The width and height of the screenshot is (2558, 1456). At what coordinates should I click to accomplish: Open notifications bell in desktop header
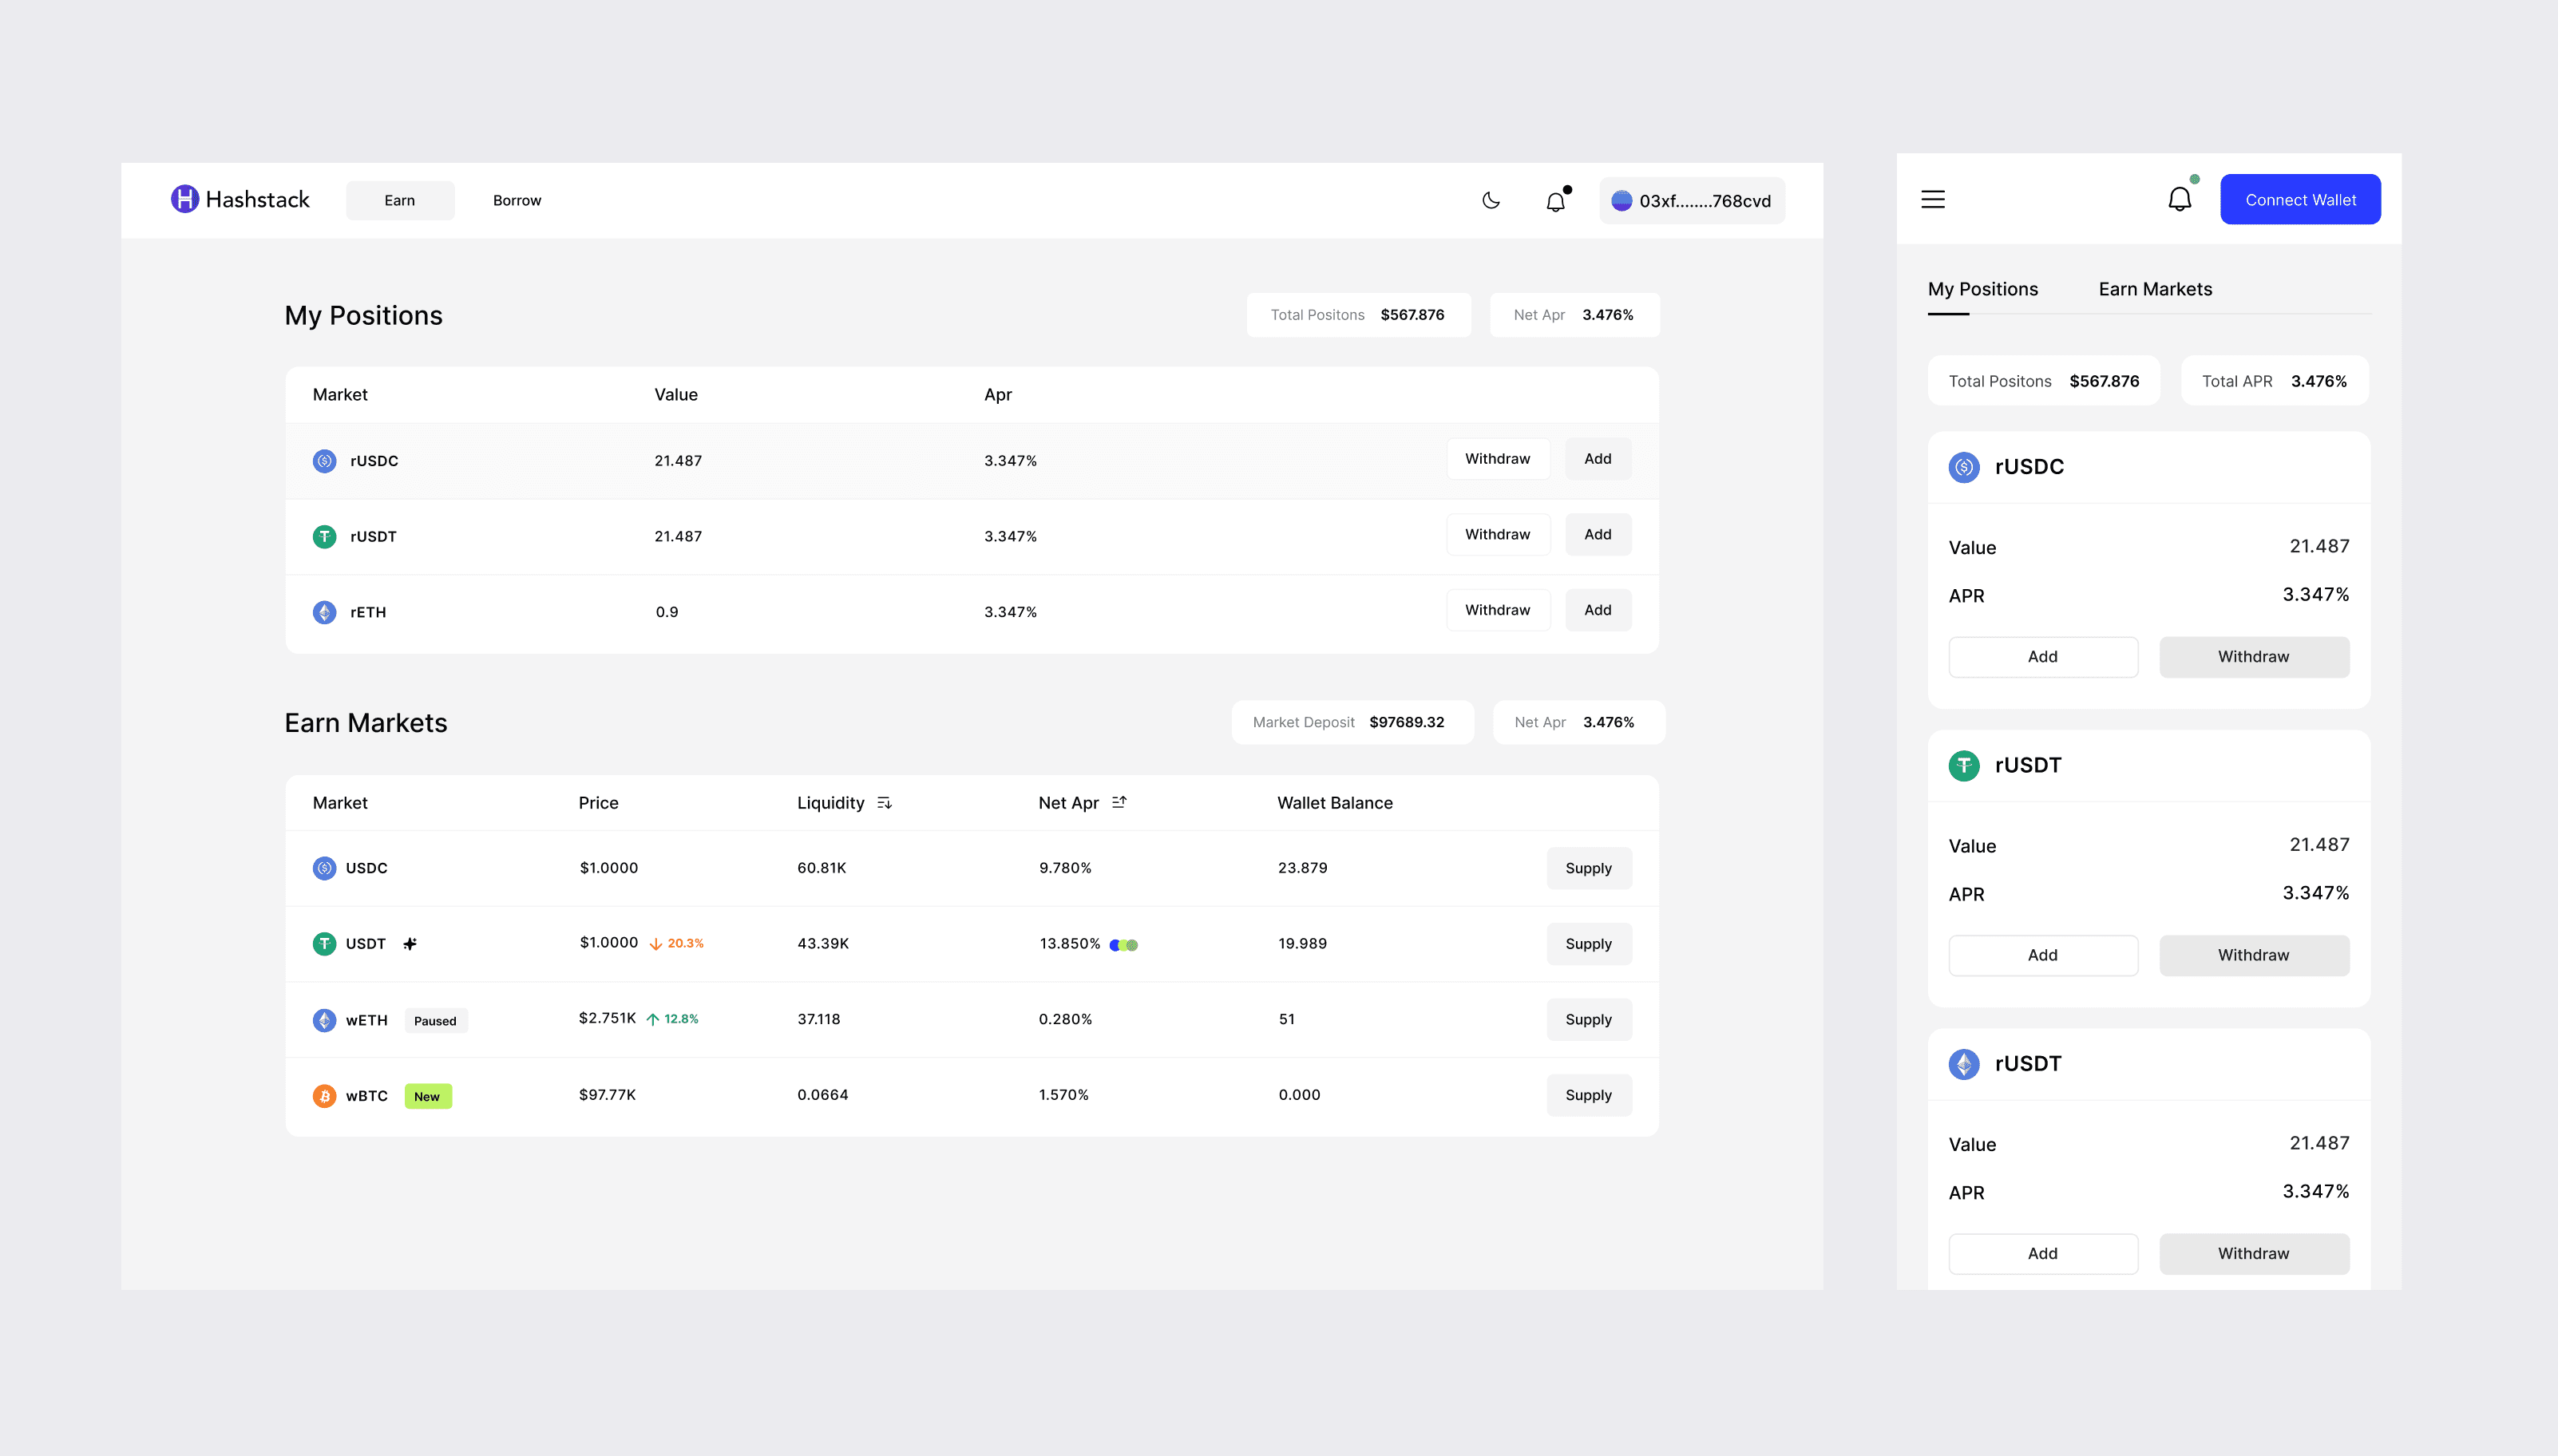point(1555,201)
